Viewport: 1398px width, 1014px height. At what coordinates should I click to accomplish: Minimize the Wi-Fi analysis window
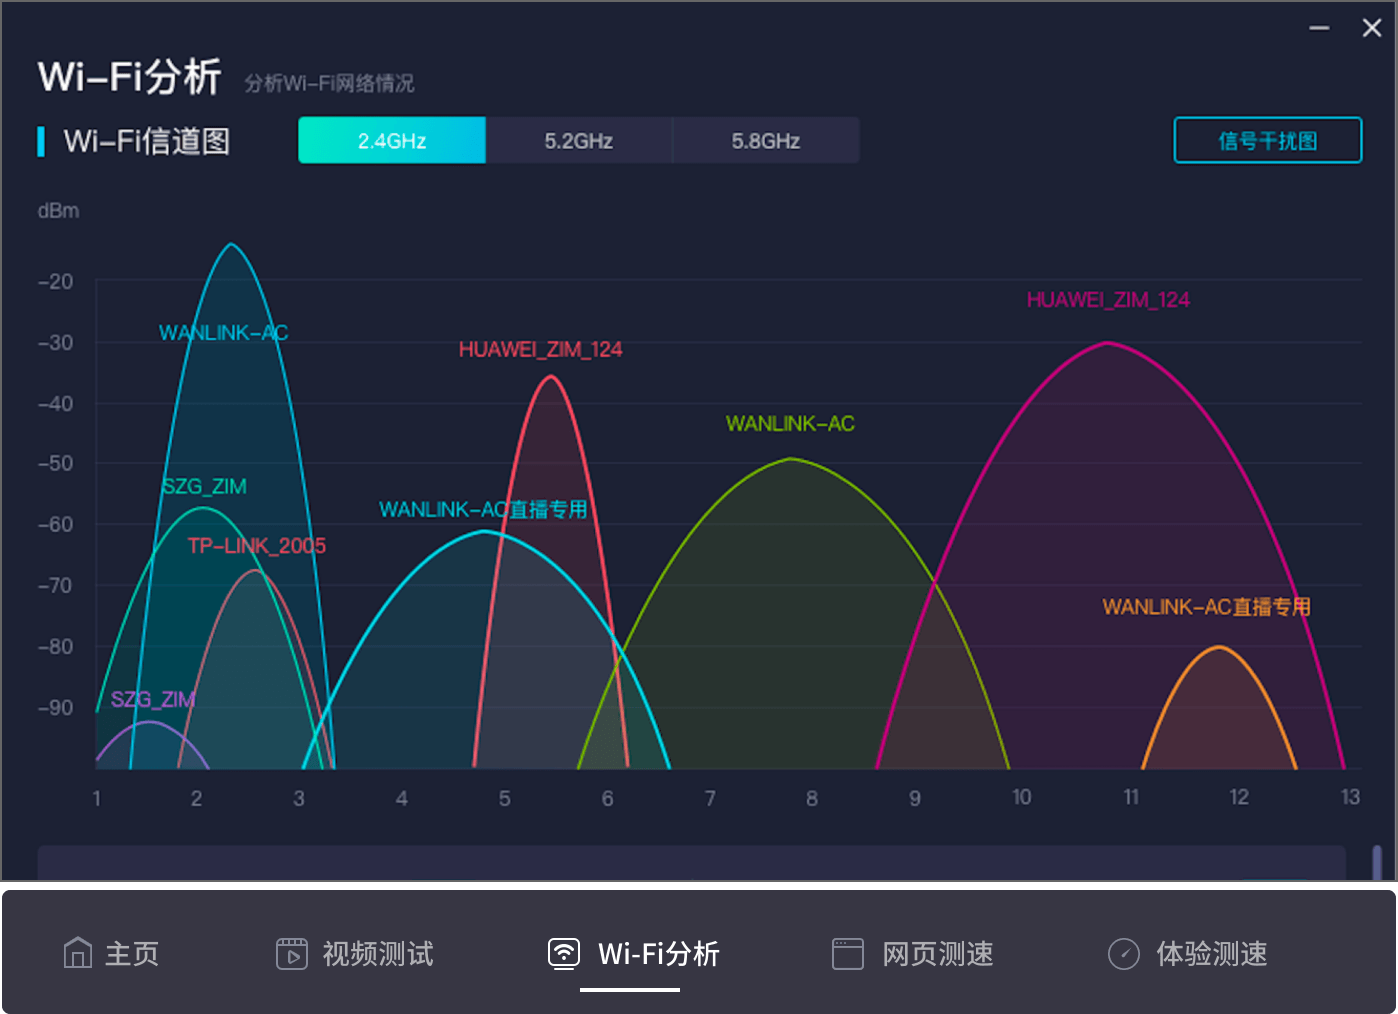point(1320,28)
